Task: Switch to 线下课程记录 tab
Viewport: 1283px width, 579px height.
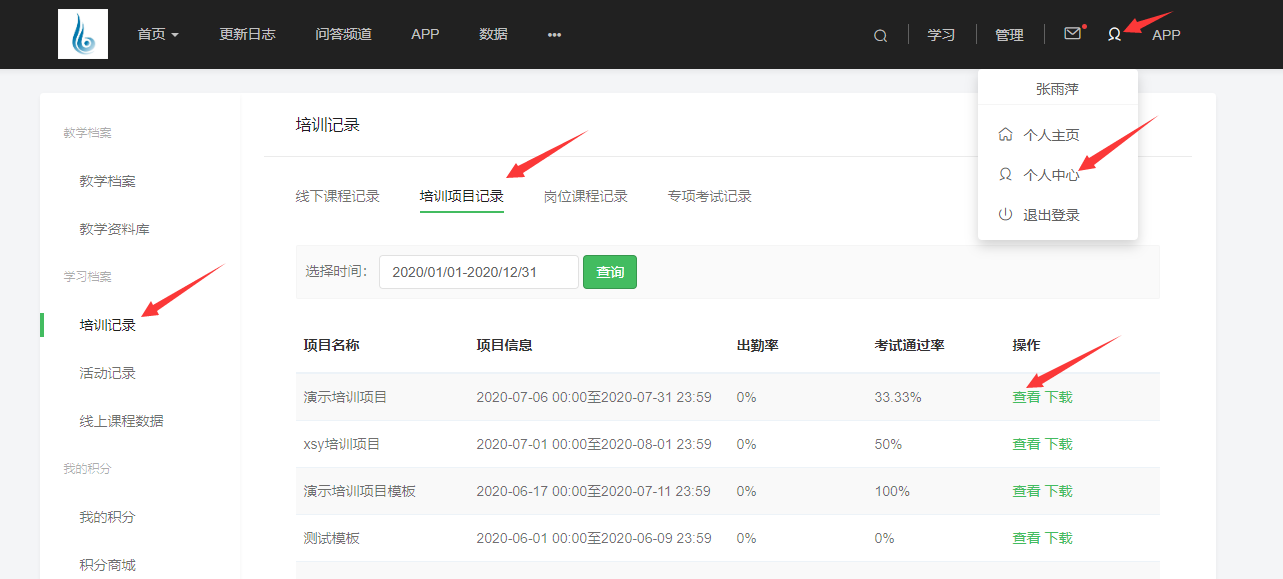Action: pos(338,196)
